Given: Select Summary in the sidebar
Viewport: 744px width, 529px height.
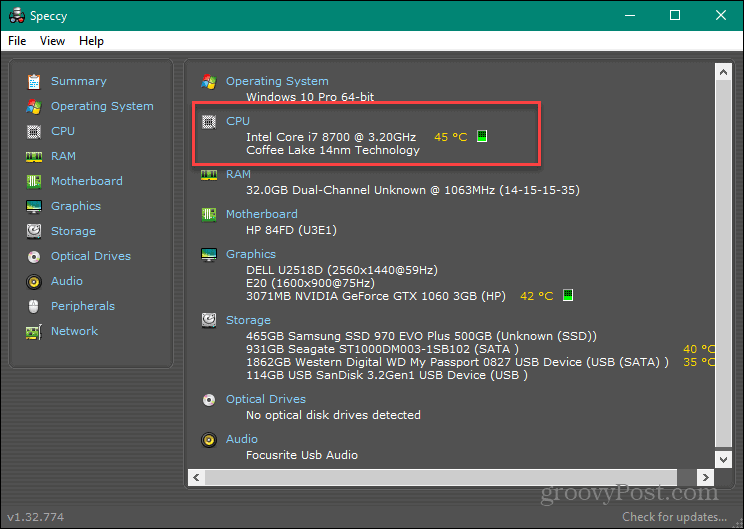Looking at the screenshot, I should click(79, 81).
